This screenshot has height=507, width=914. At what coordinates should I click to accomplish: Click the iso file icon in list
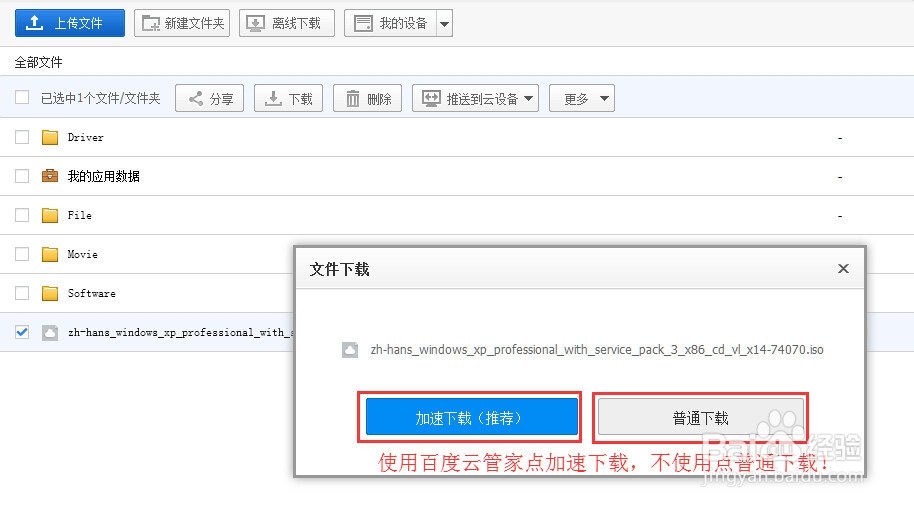[x=50, y=333]
